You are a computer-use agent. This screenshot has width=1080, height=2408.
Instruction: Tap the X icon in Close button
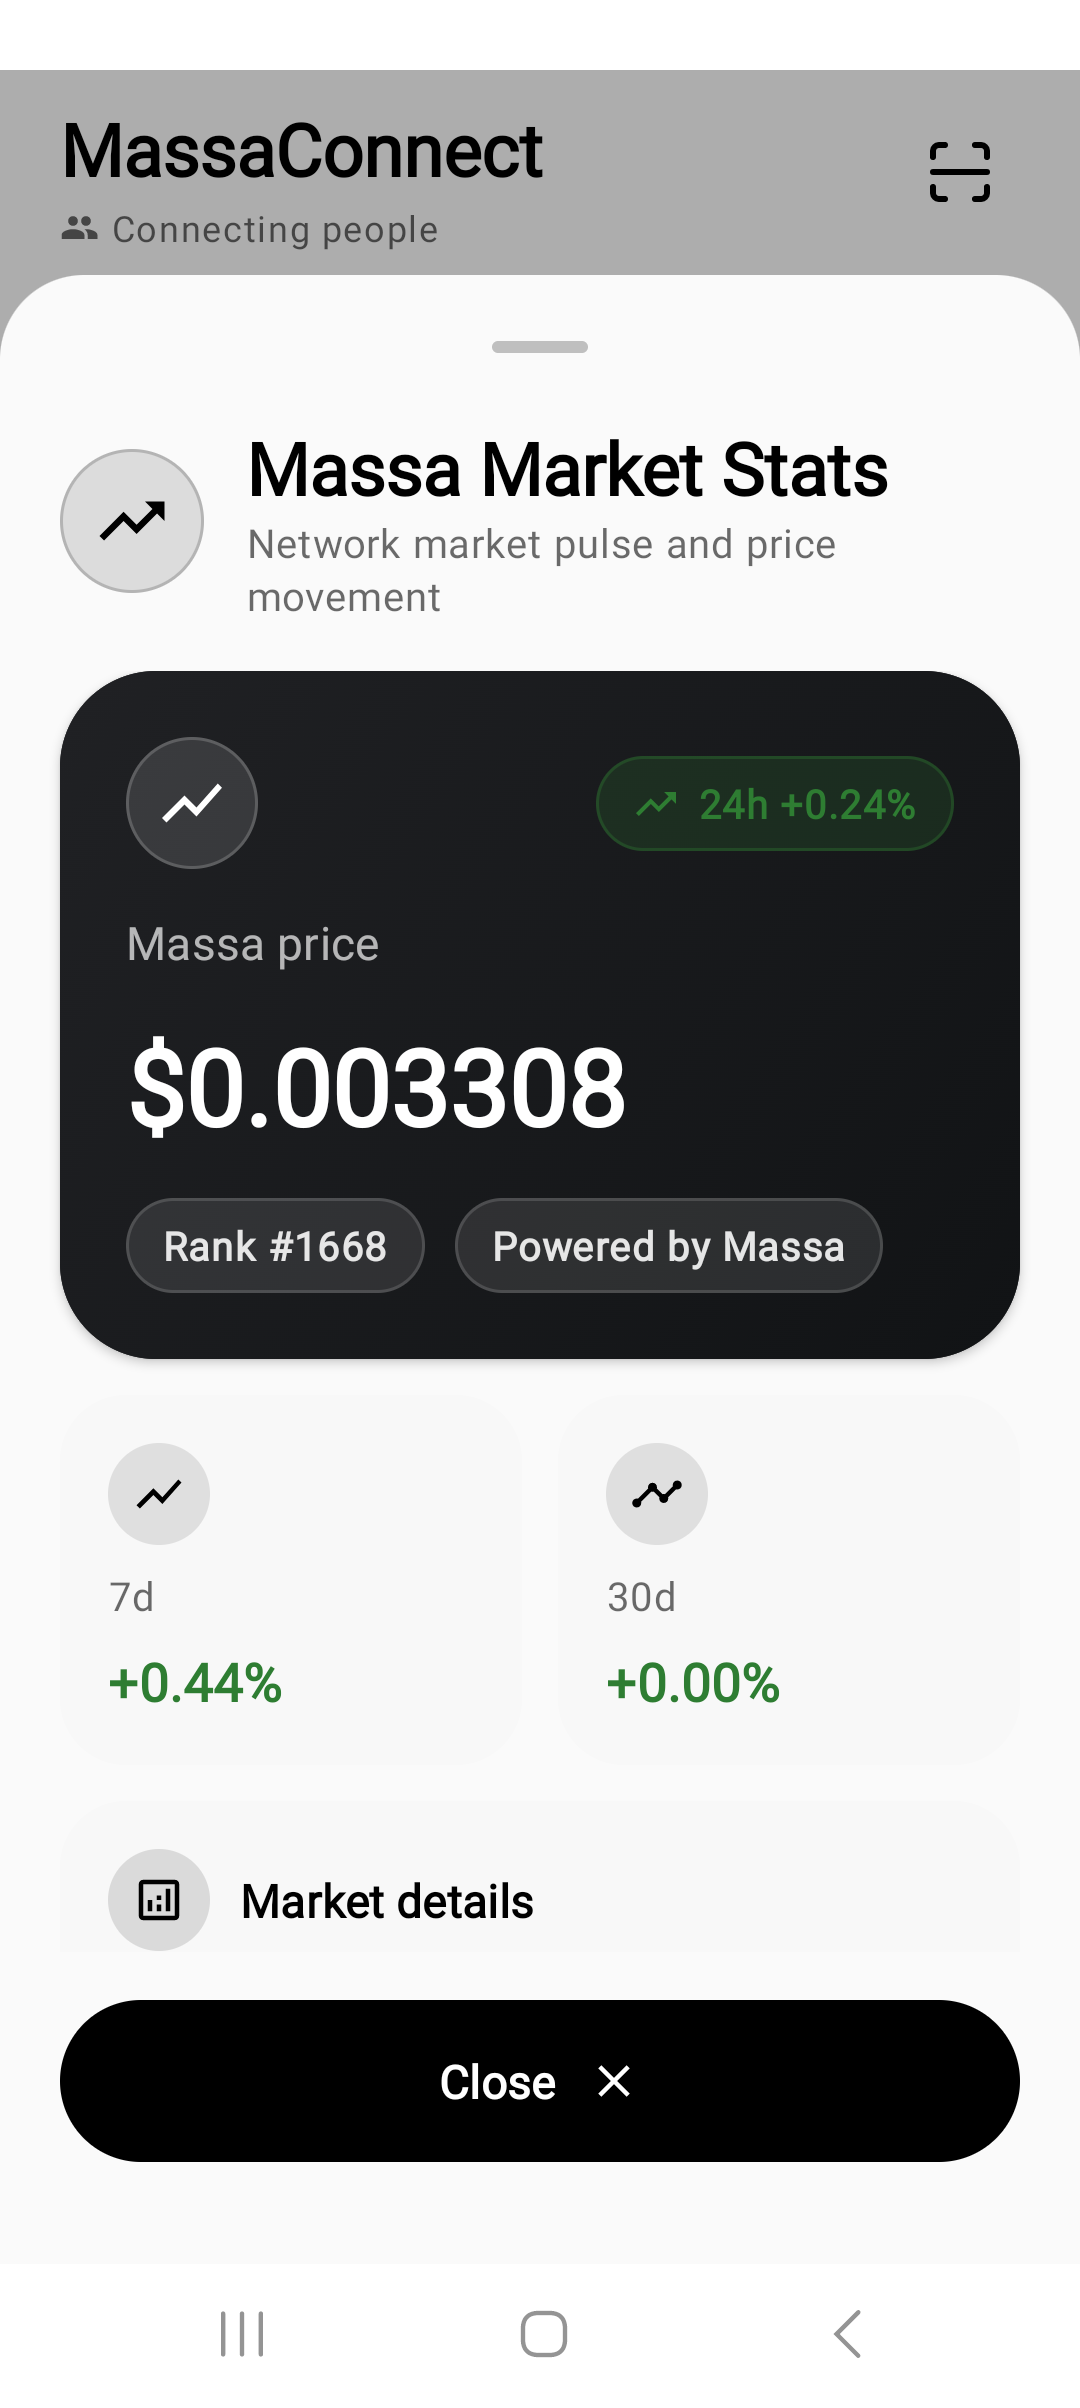point(614,2081)
